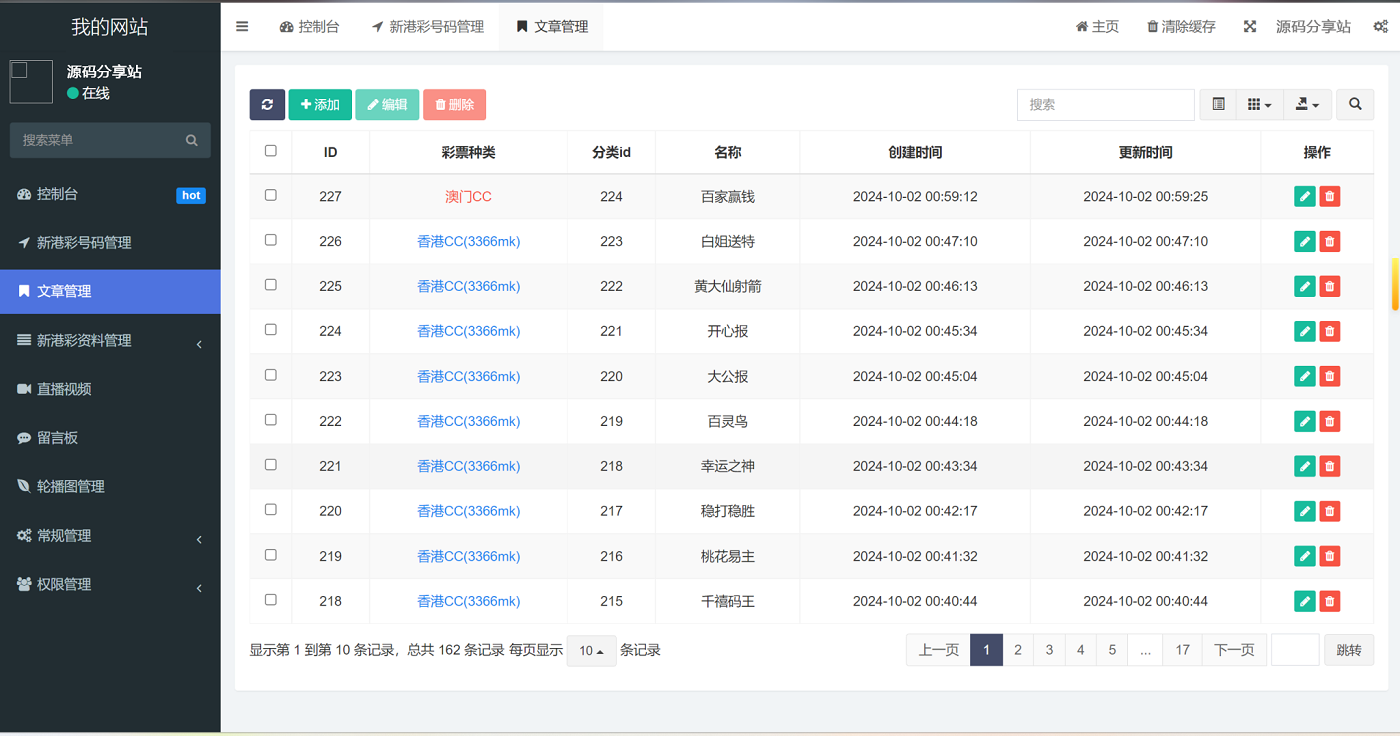Toggle the table card view icon
The image size is (1400, 736).
1218,105
